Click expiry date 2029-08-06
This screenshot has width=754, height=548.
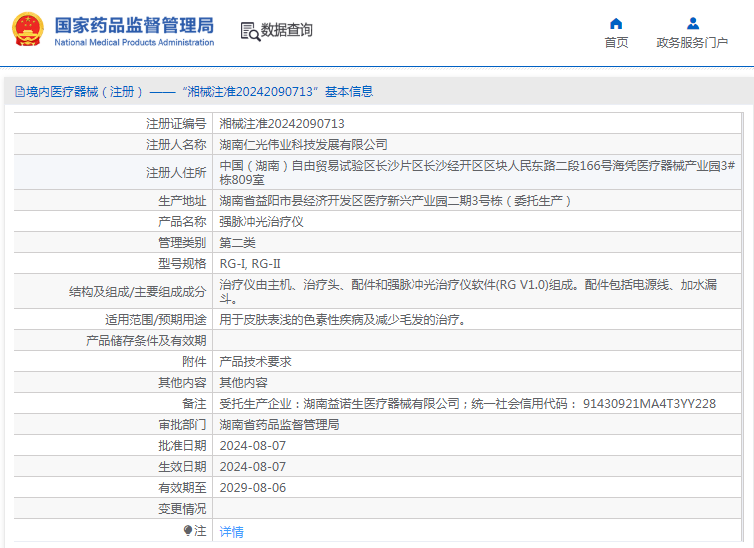pos(252,487)
